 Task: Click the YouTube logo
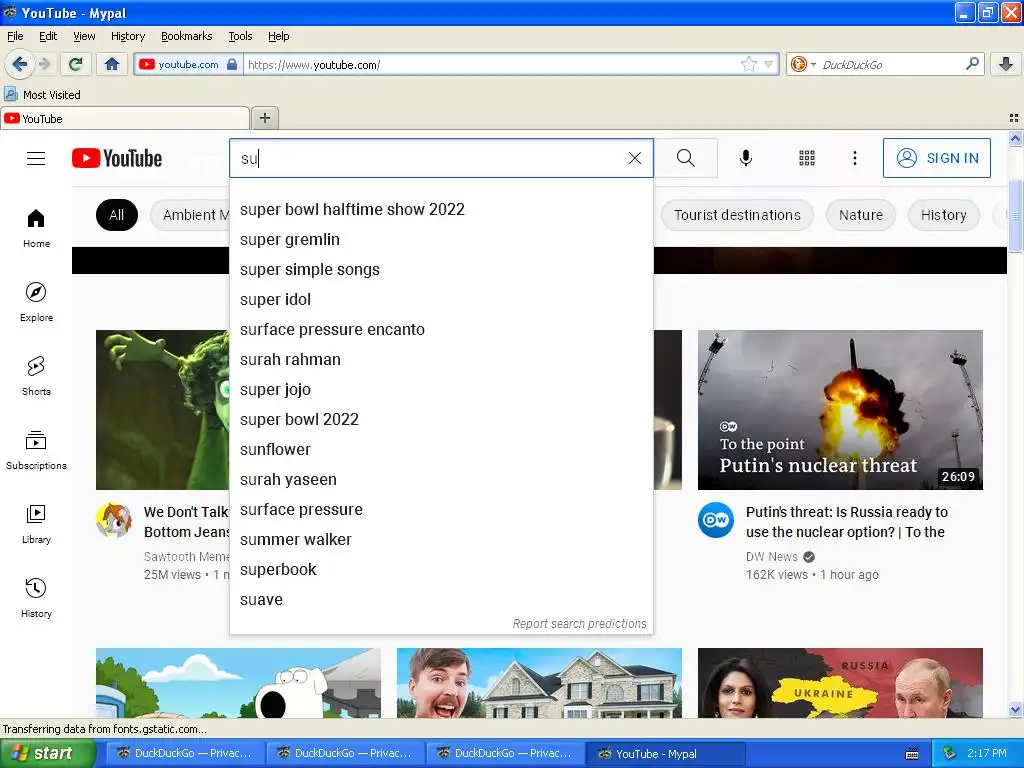pos(117,158)
